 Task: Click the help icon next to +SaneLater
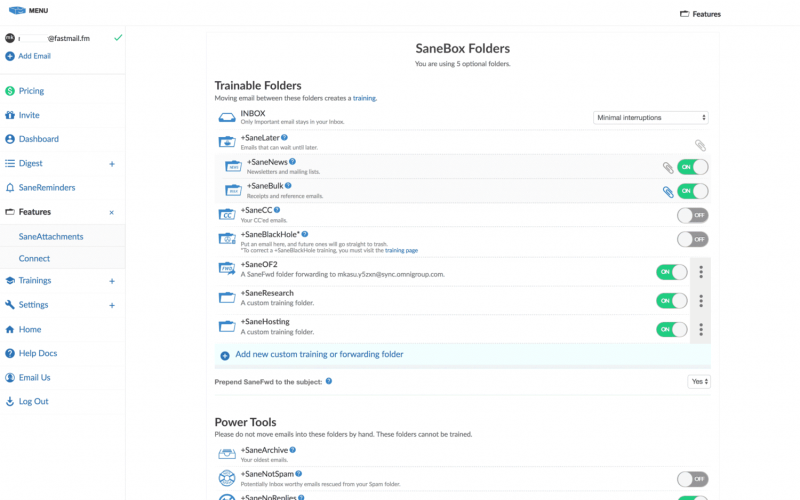click(x=284, y=137)
